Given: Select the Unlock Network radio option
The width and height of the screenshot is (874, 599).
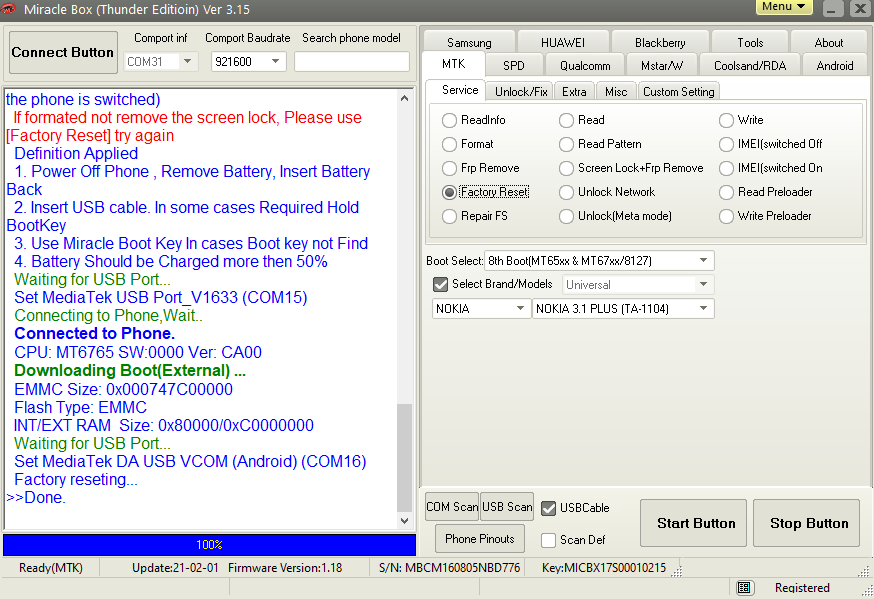Looking at the screenshot, I should (x=566, y=192).
